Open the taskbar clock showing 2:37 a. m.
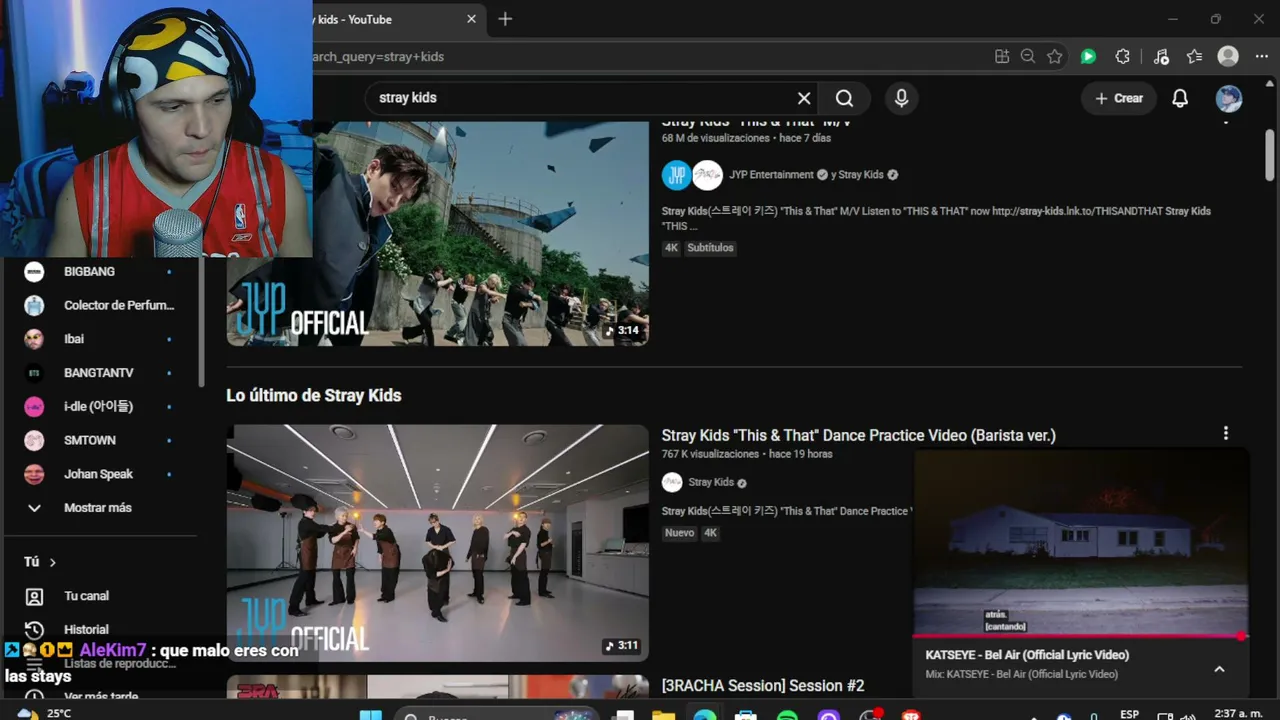 (1237, 714)
